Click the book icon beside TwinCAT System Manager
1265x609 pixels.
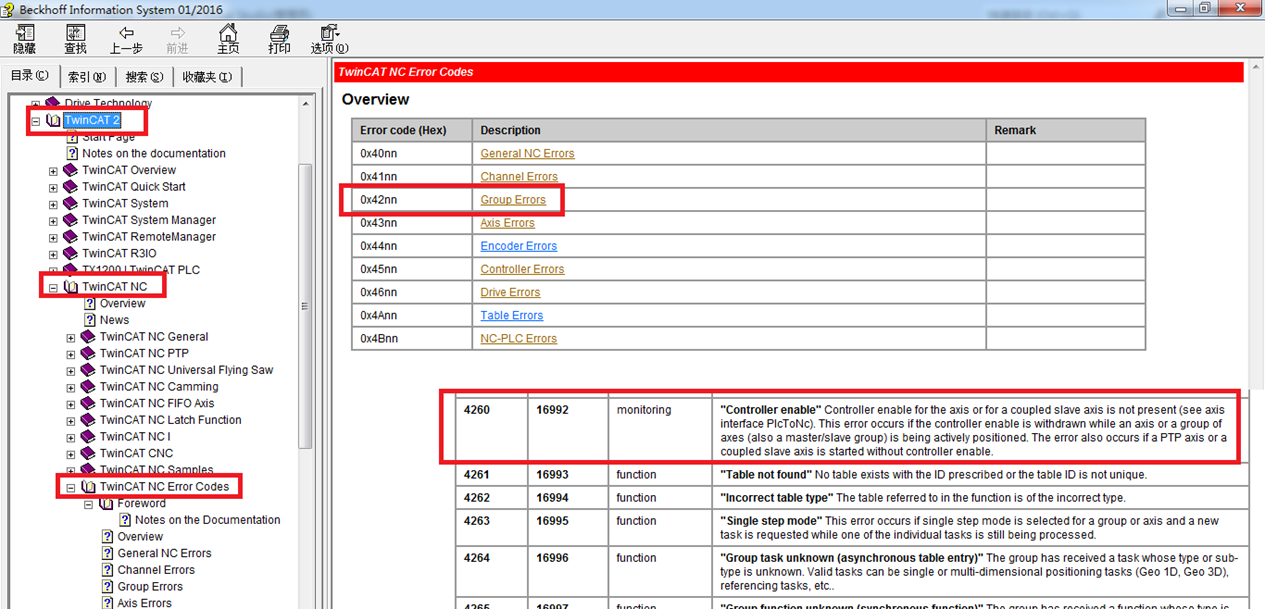coord(70,220)
